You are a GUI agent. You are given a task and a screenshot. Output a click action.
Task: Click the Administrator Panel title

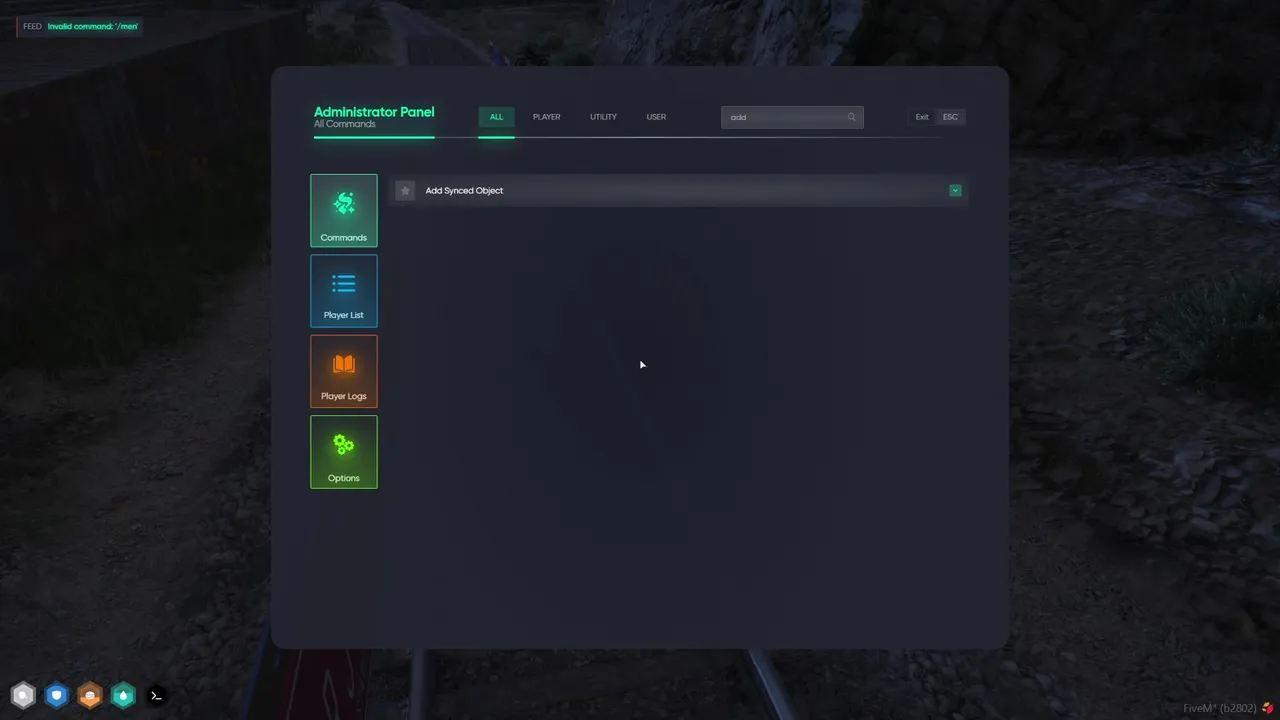pyautogui.click(x=374, y=112)
